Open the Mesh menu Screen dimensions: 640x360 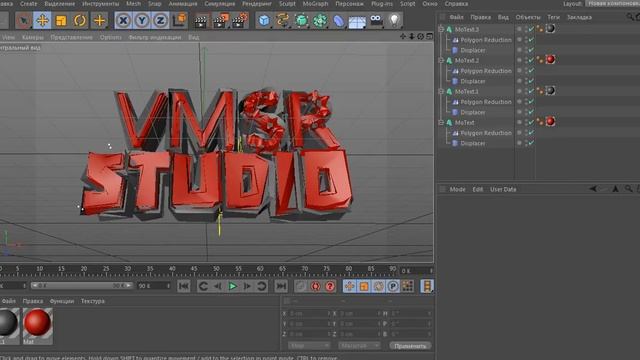pos(133,4)
